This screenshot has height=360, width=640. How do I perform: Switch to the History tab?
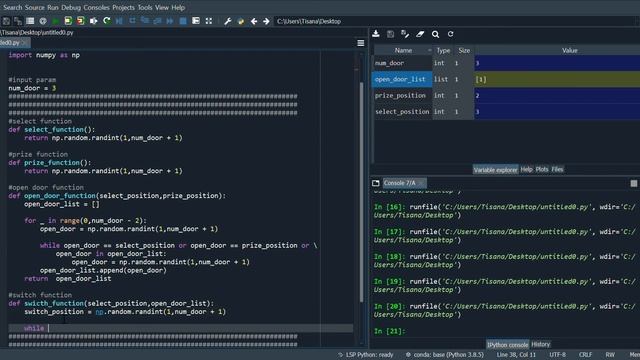(x=541, y=344)
